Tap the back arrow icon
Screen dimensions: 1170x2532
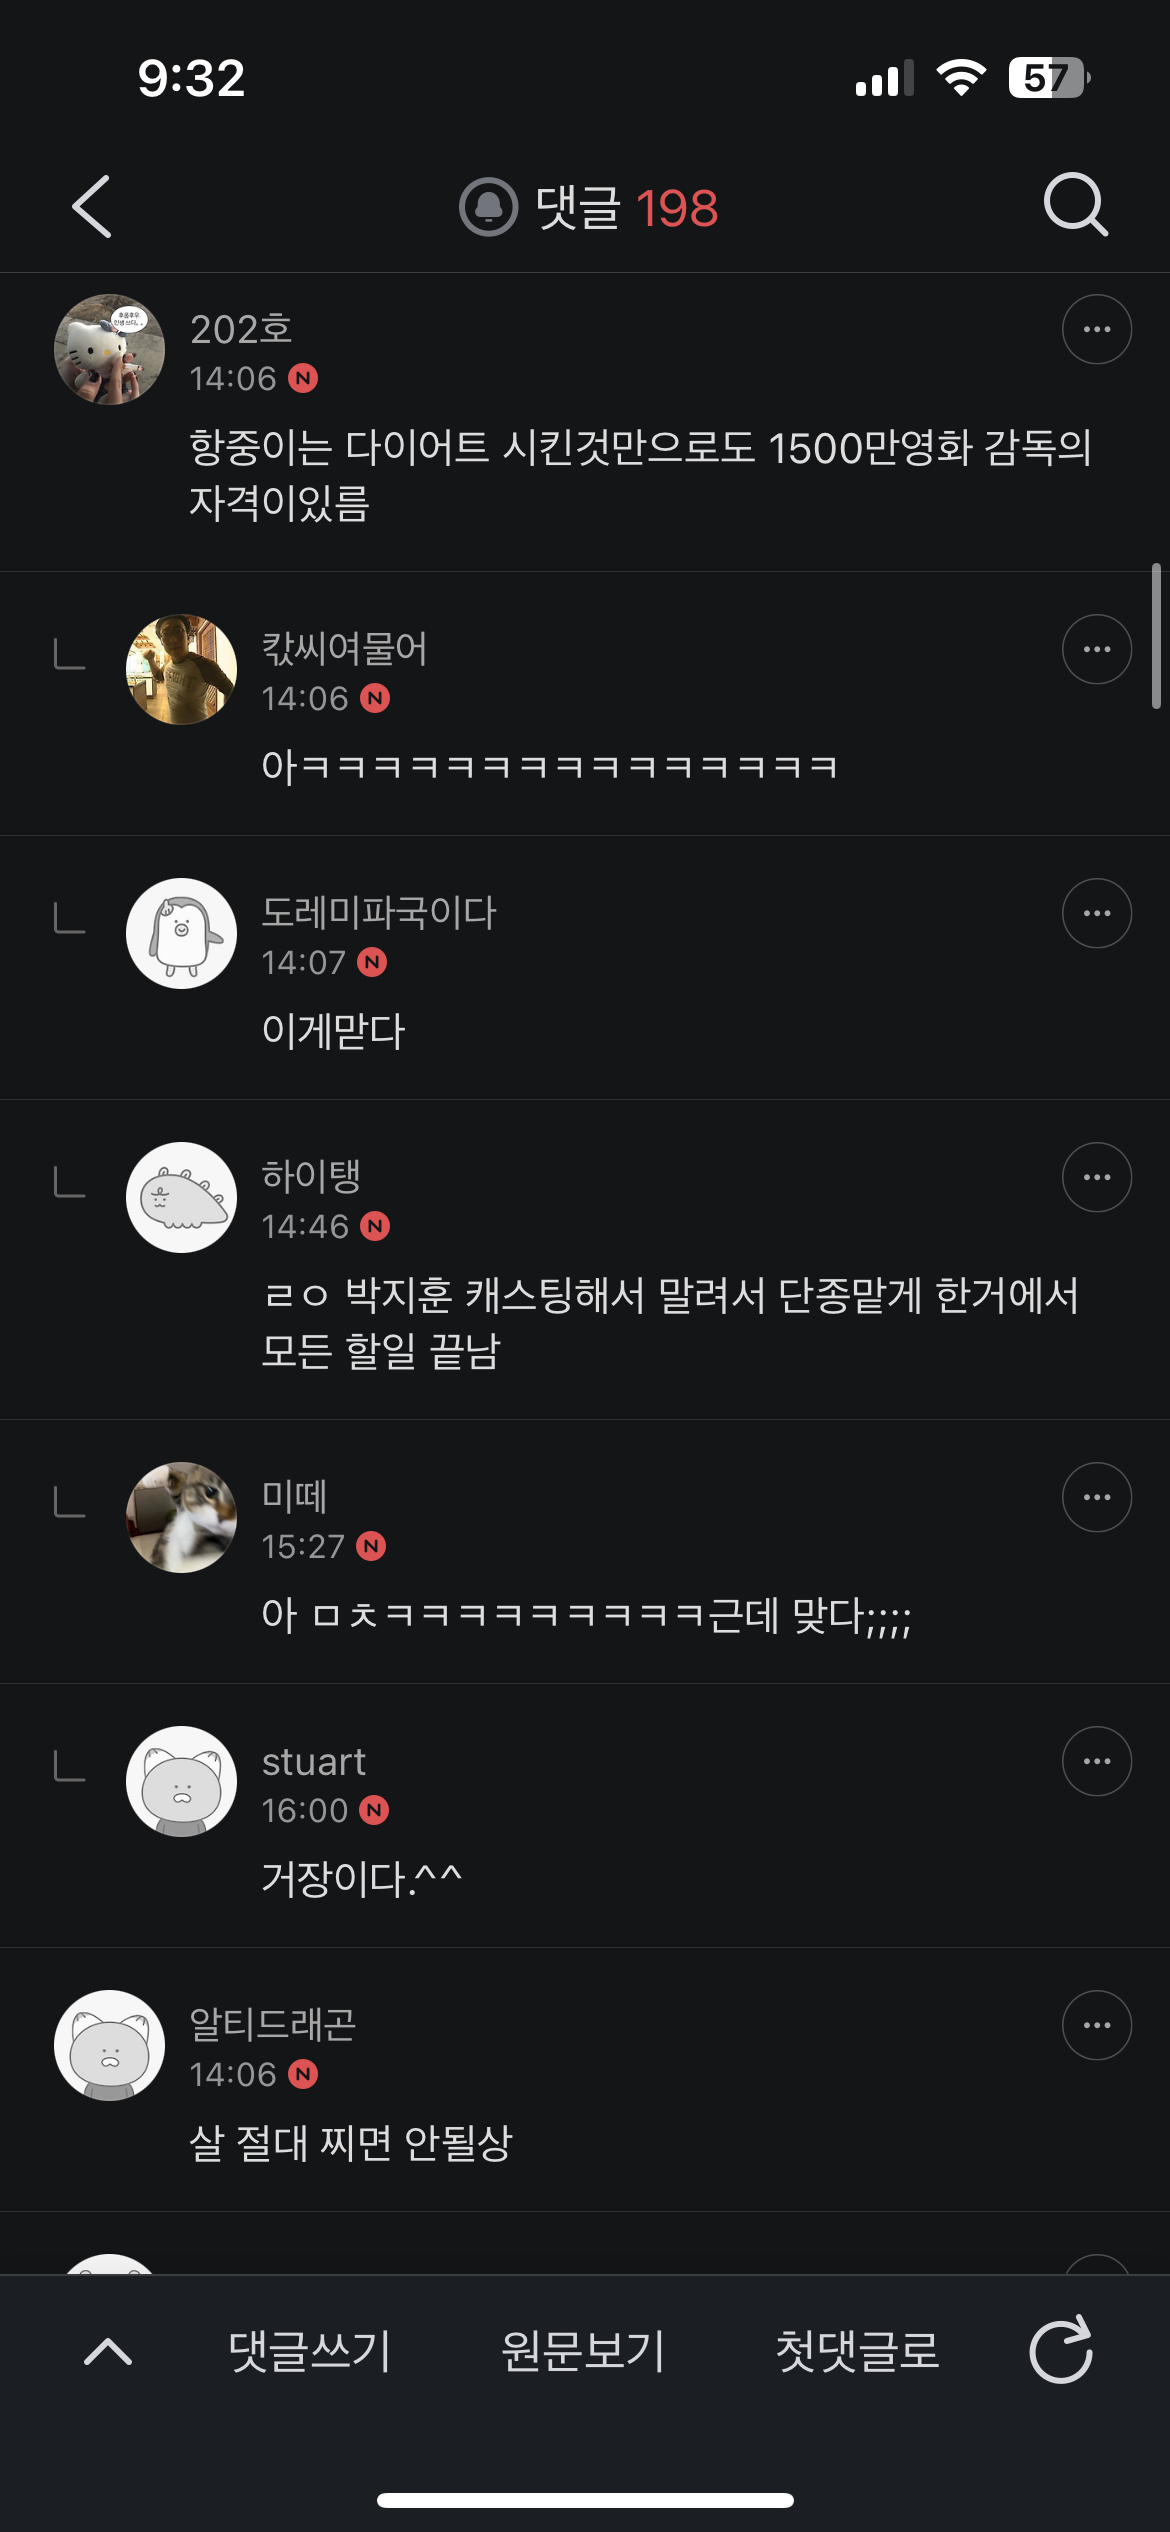(x=92, y=207)
